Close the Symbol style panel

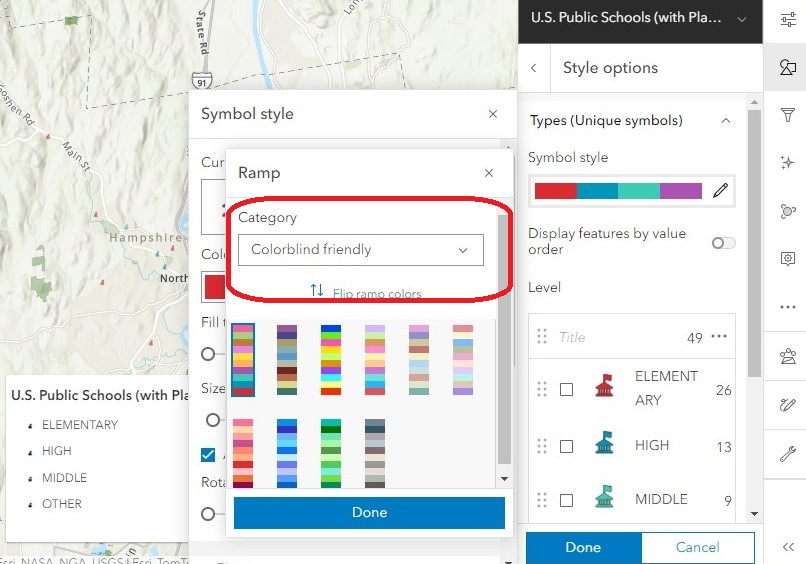(x=493, y=114)
